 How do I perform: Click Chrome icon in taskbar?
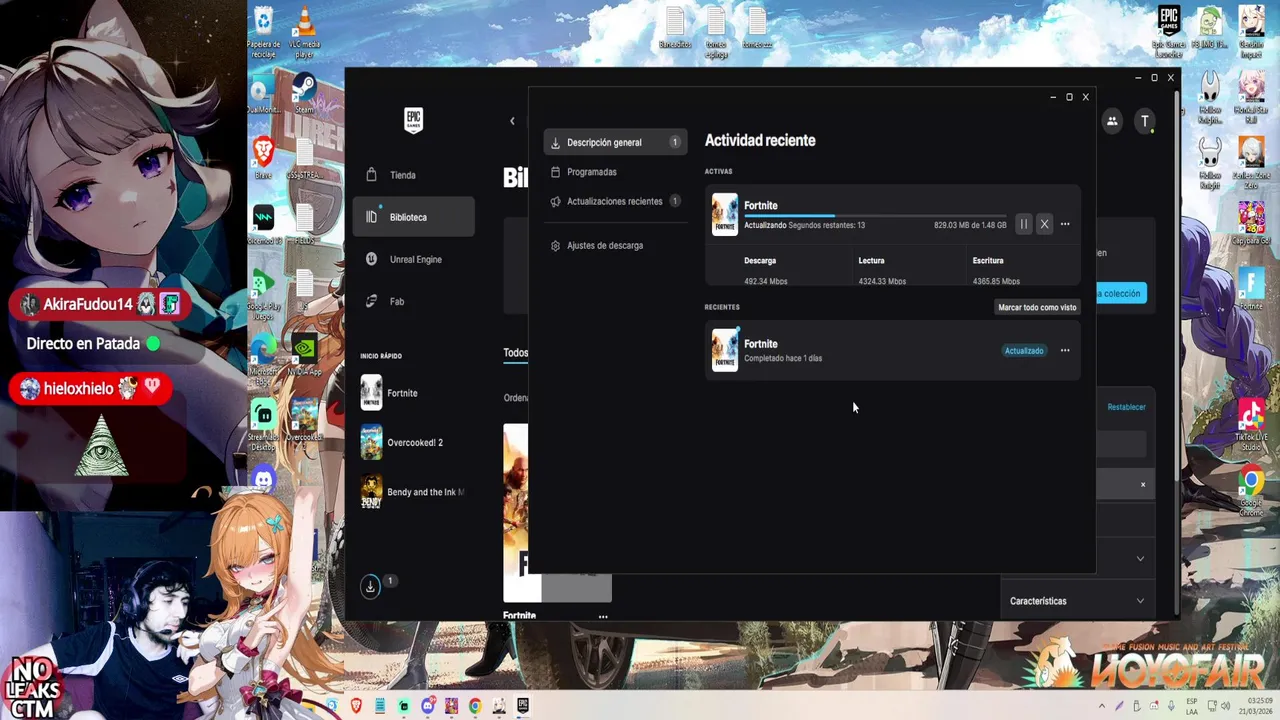(x=475, y=706)
